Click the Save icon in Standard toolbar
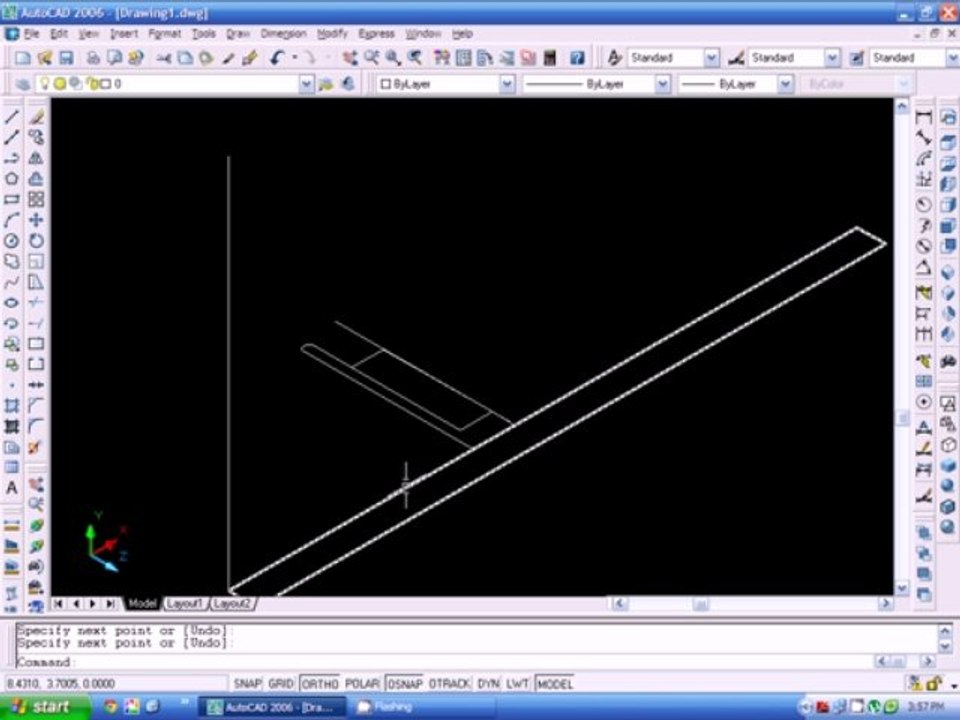The width and height of the screenshot is (960, 720). (66, 58)
